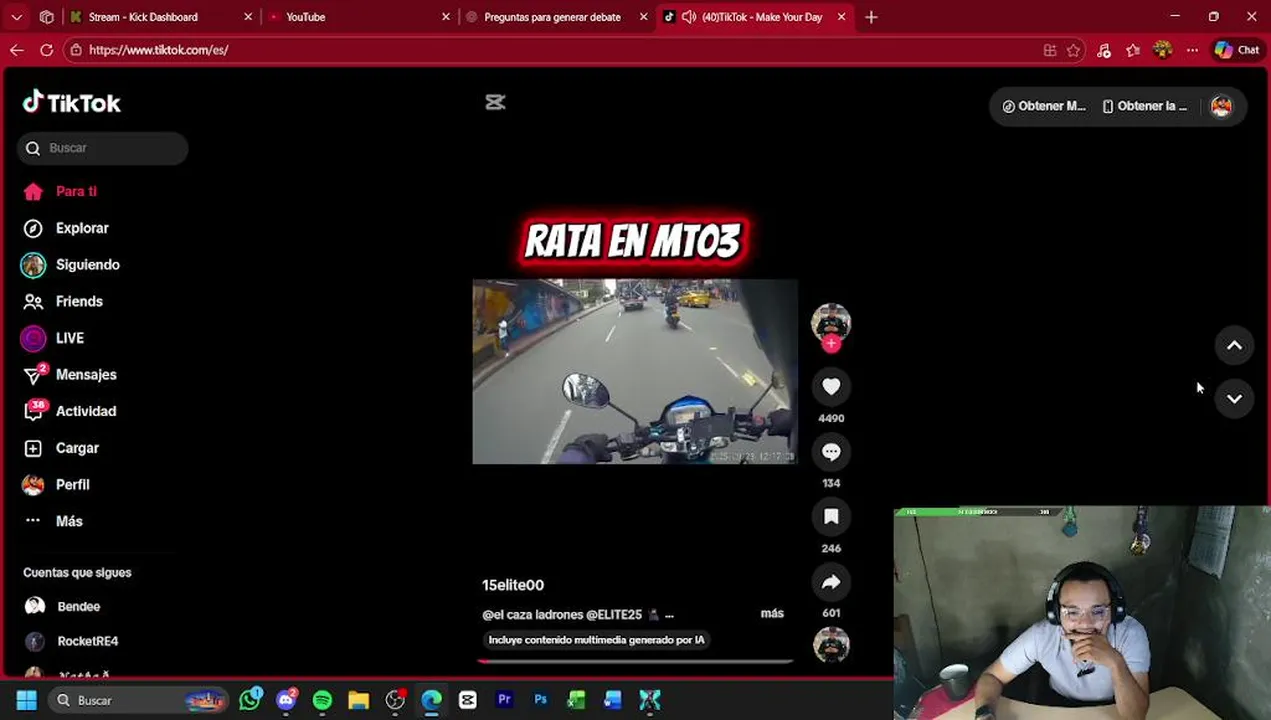Click the taskbar Buscar search box
The height and width of the screenshot is (720, 1271).
138,700
